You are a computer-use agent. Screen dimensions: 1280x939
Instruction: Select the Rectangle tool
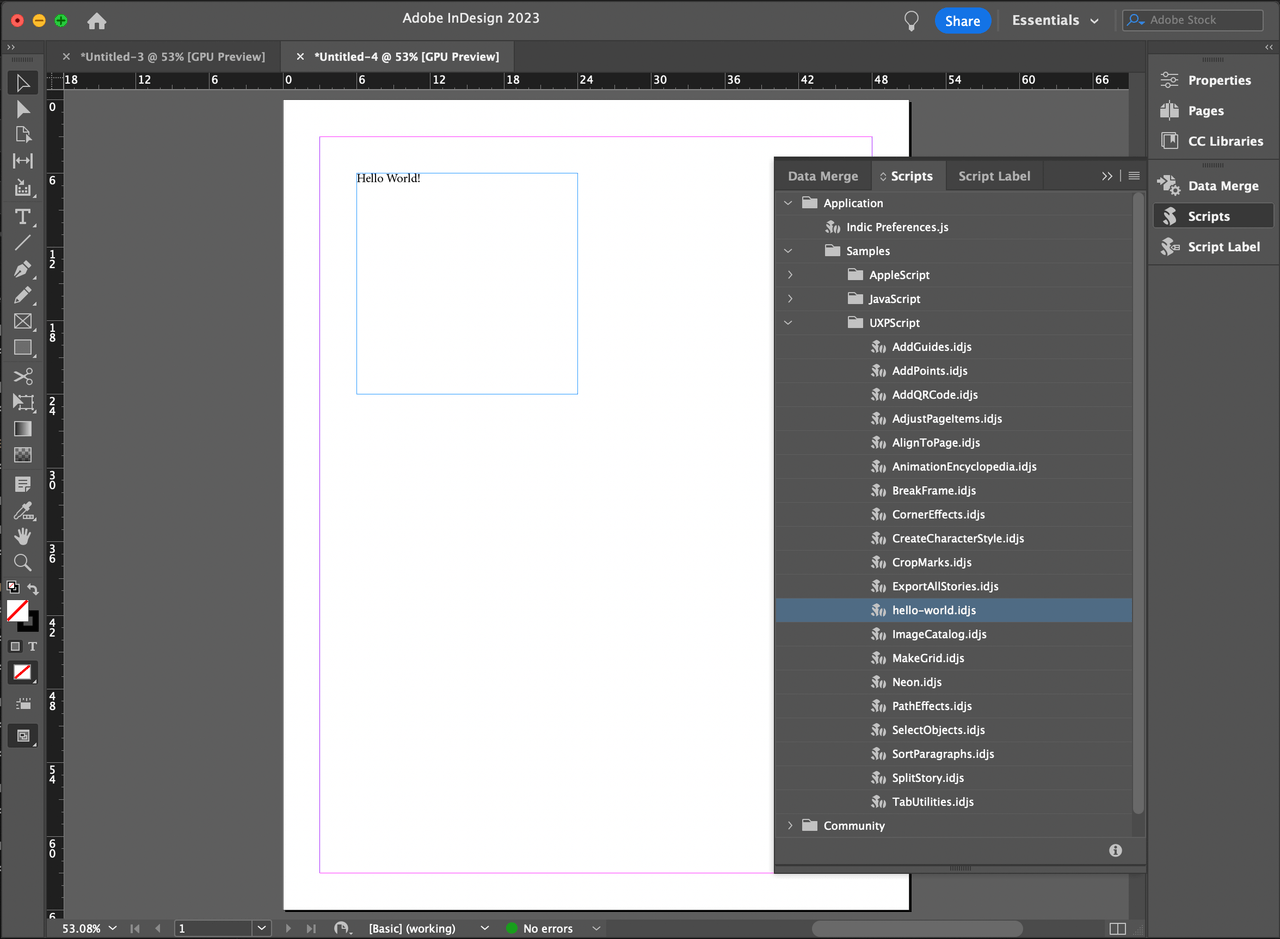coord(23,348)
